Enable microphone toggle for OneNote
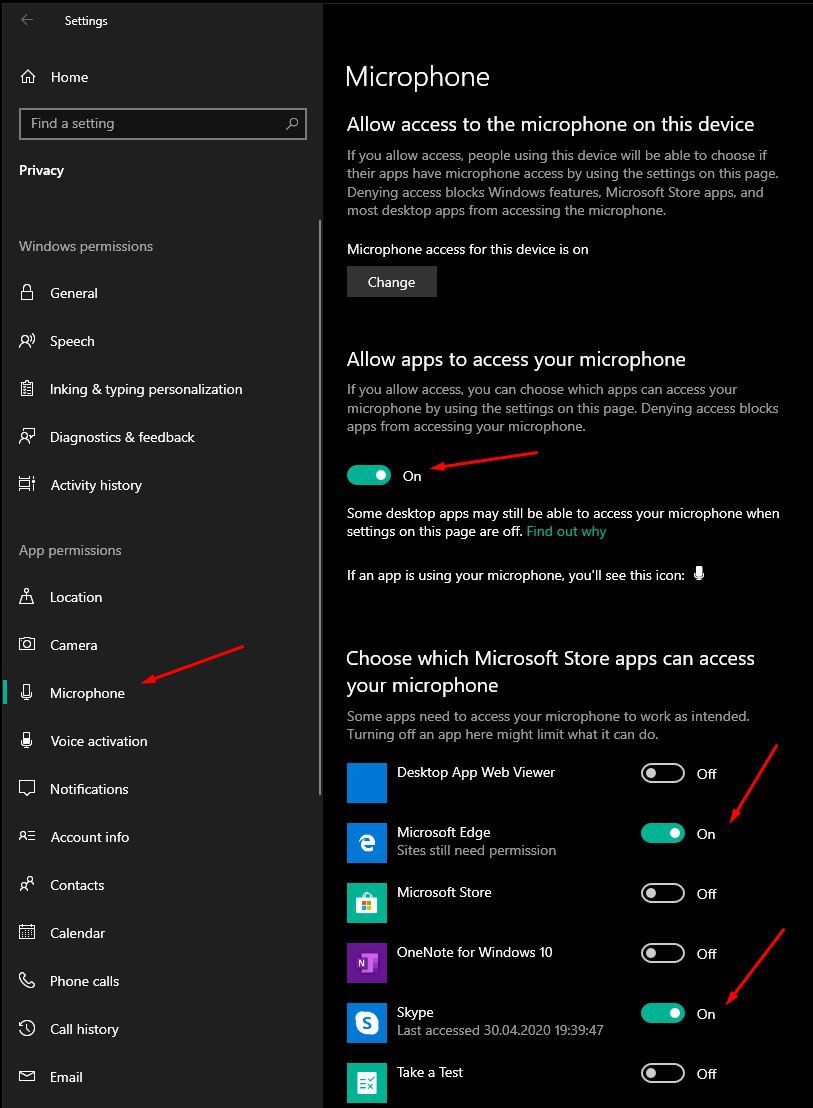The image size is (813, 1108). coord(663,953)
